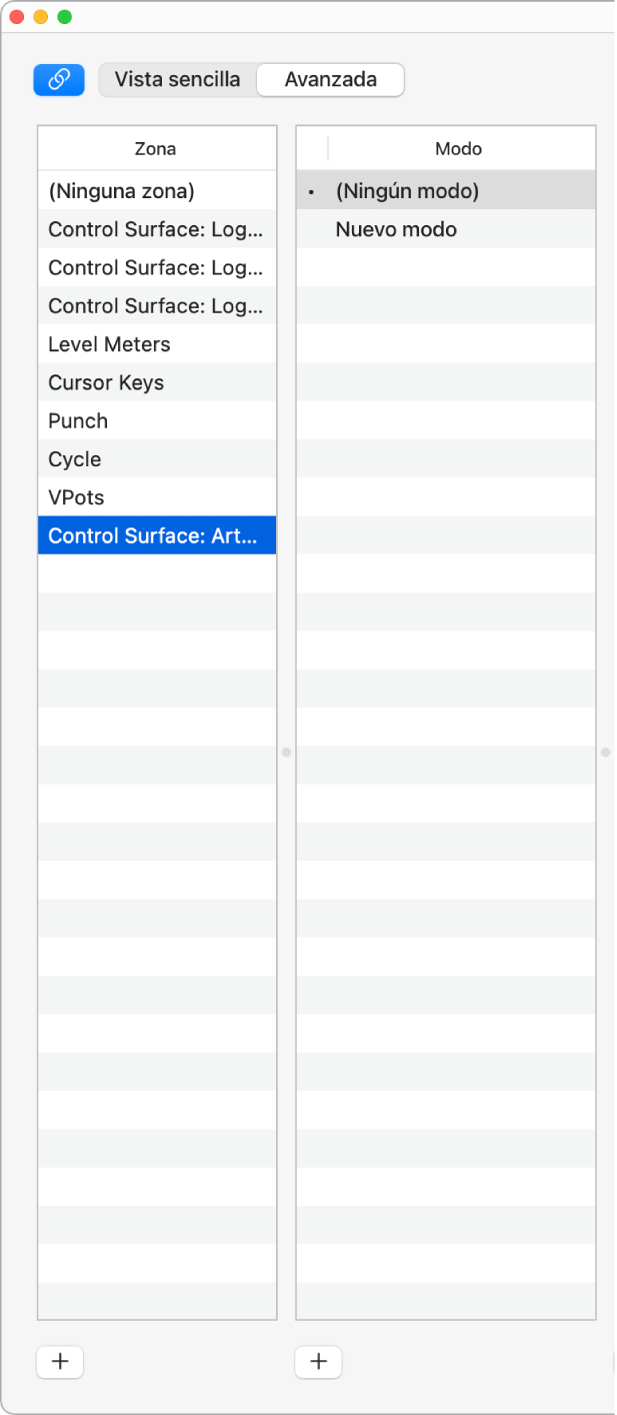This screenshot has height=1415, width=617.
Task: Select the highlighted Control Surface: Art... zone
Action: point(156,536)
